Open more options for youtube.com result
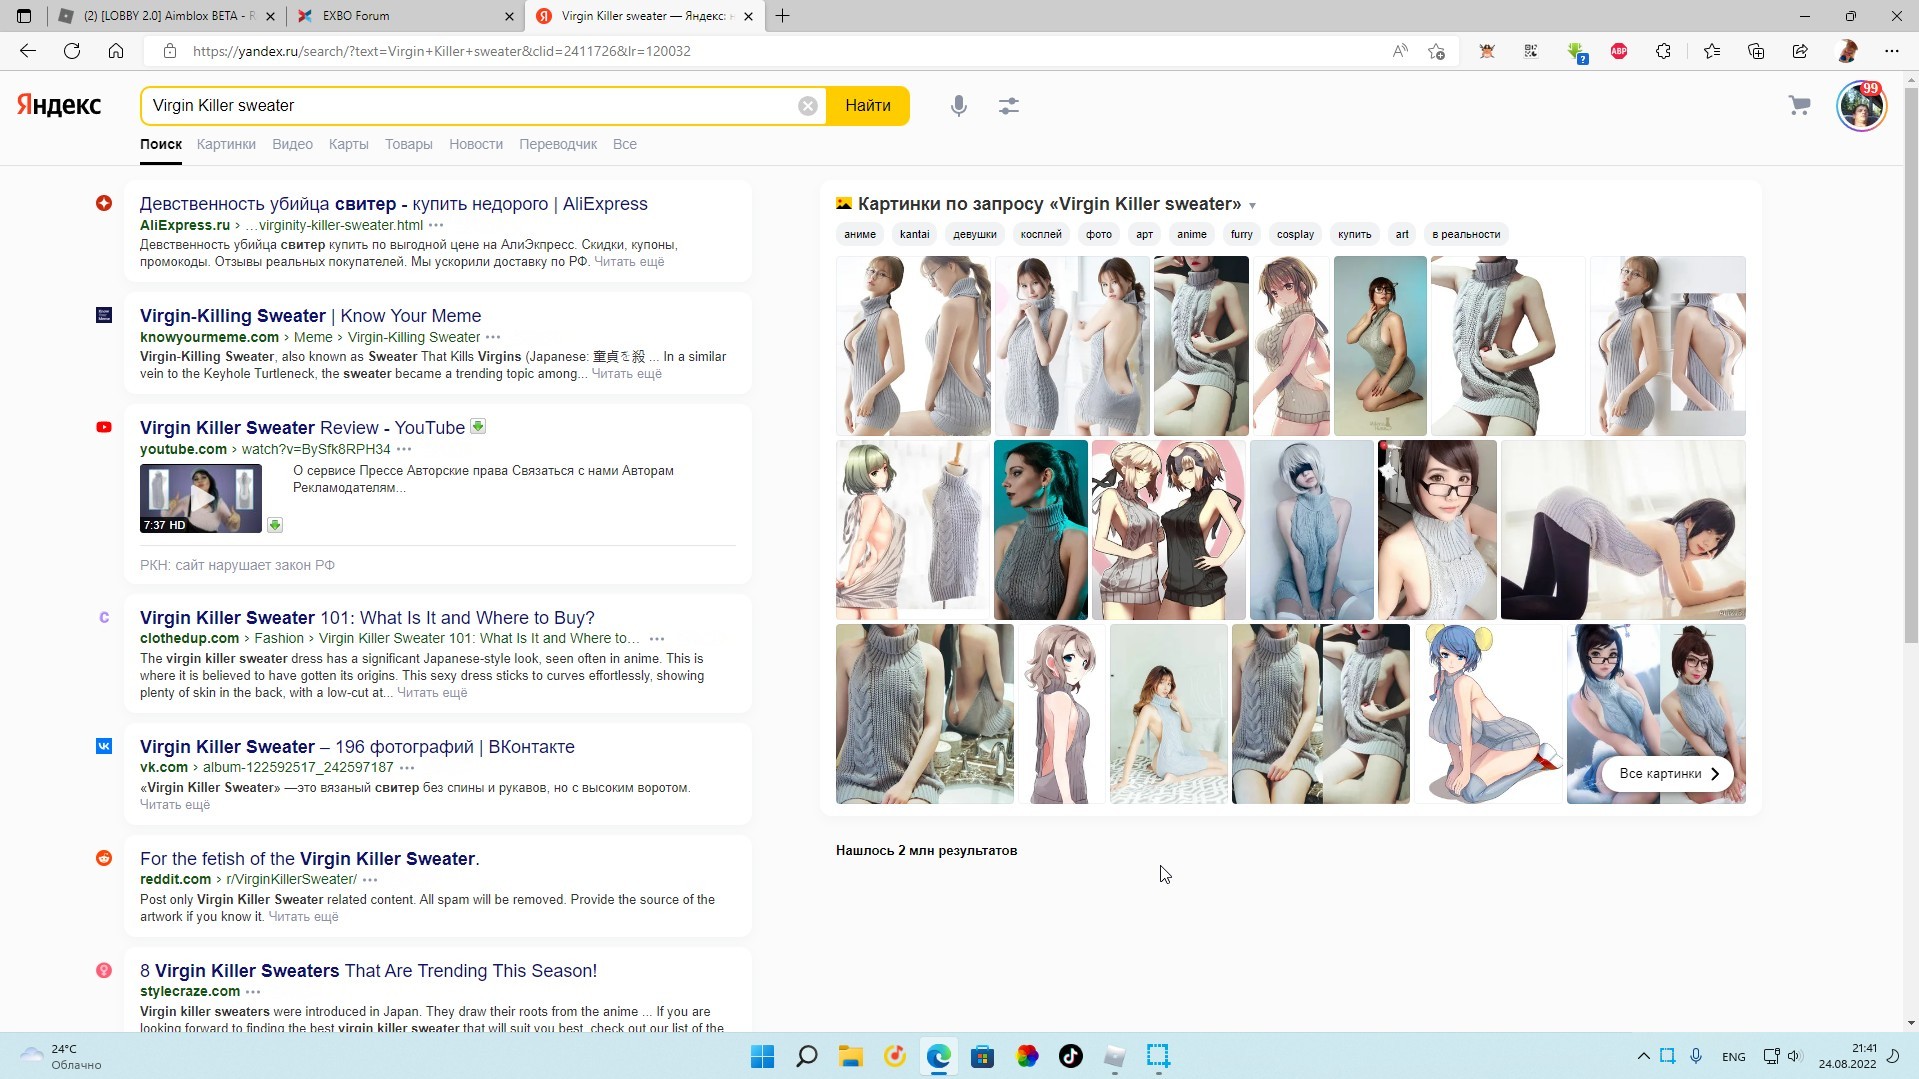 click(x=404, y=450)
